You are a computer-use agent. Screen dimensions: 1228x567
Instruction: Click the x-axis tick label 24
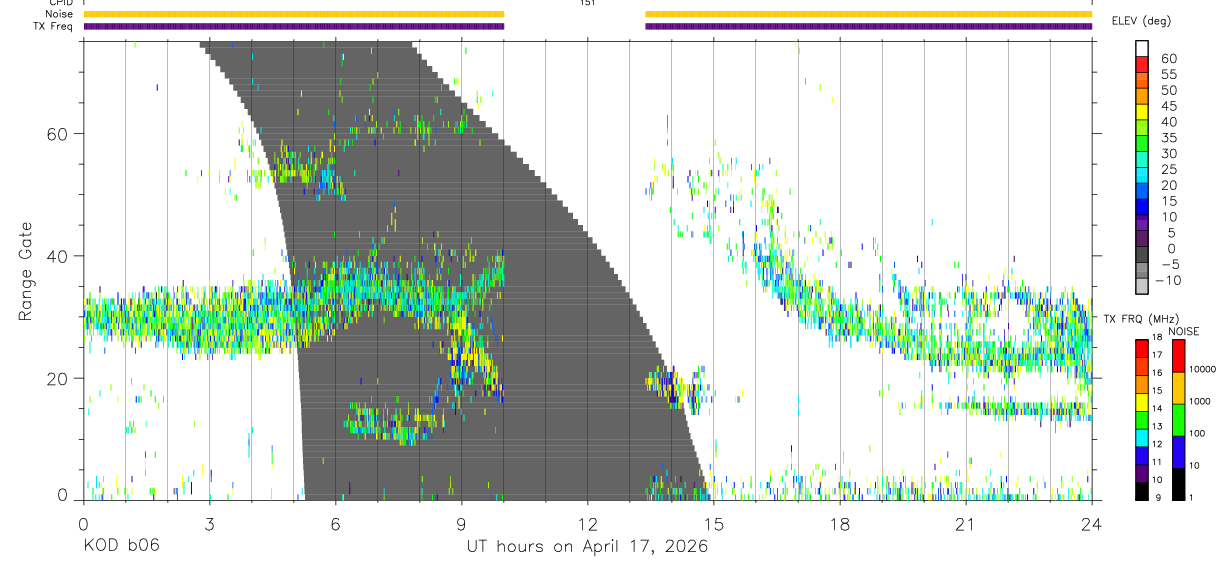(1091, 523)
